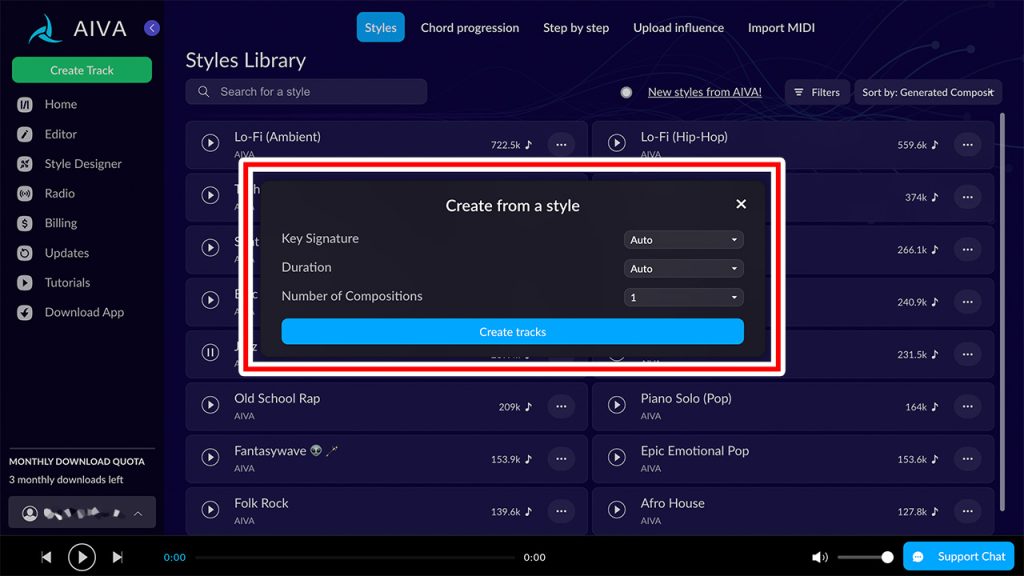This screenshot has height=576, width=1024.
Task: Collapse the sidebar with the purple chevron
Action: point(152,28)
